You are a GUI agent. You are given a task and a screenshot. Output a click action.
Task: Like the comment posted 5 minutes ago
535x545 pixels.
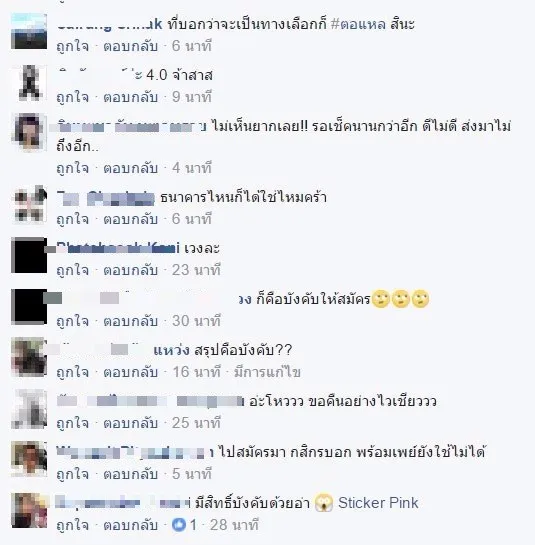(73, 474)
